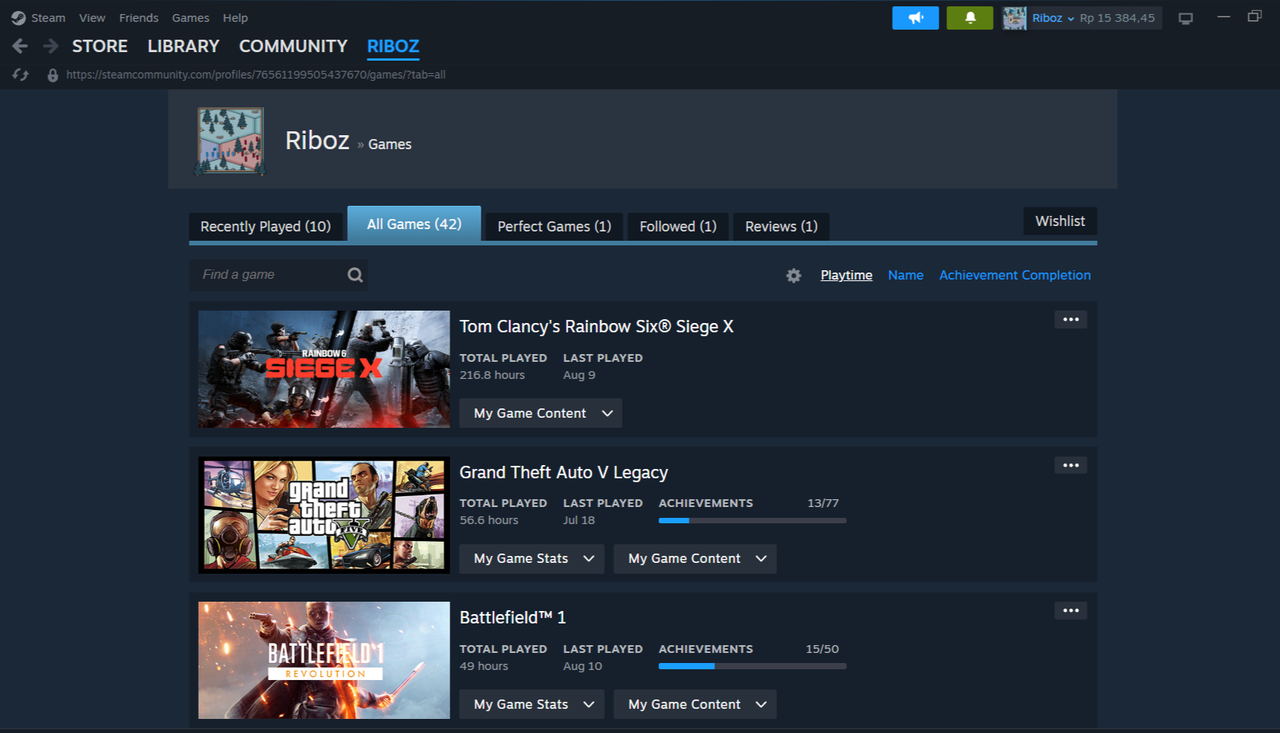Click the 49 hours playtime value
This screenshot has width=1280, height=733.
tap(484, 666)
